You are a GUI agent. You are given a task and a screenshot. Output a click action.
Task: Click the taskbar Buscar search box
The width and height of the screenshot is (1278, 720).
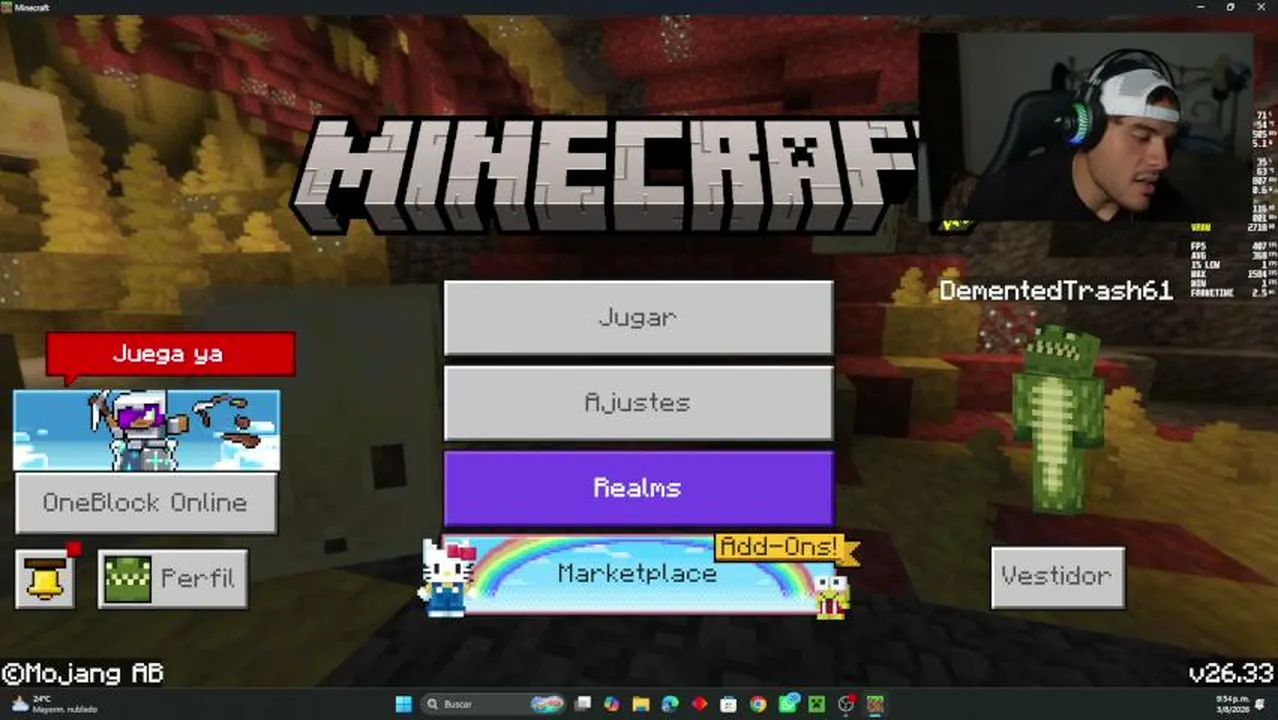click(492, 704)
